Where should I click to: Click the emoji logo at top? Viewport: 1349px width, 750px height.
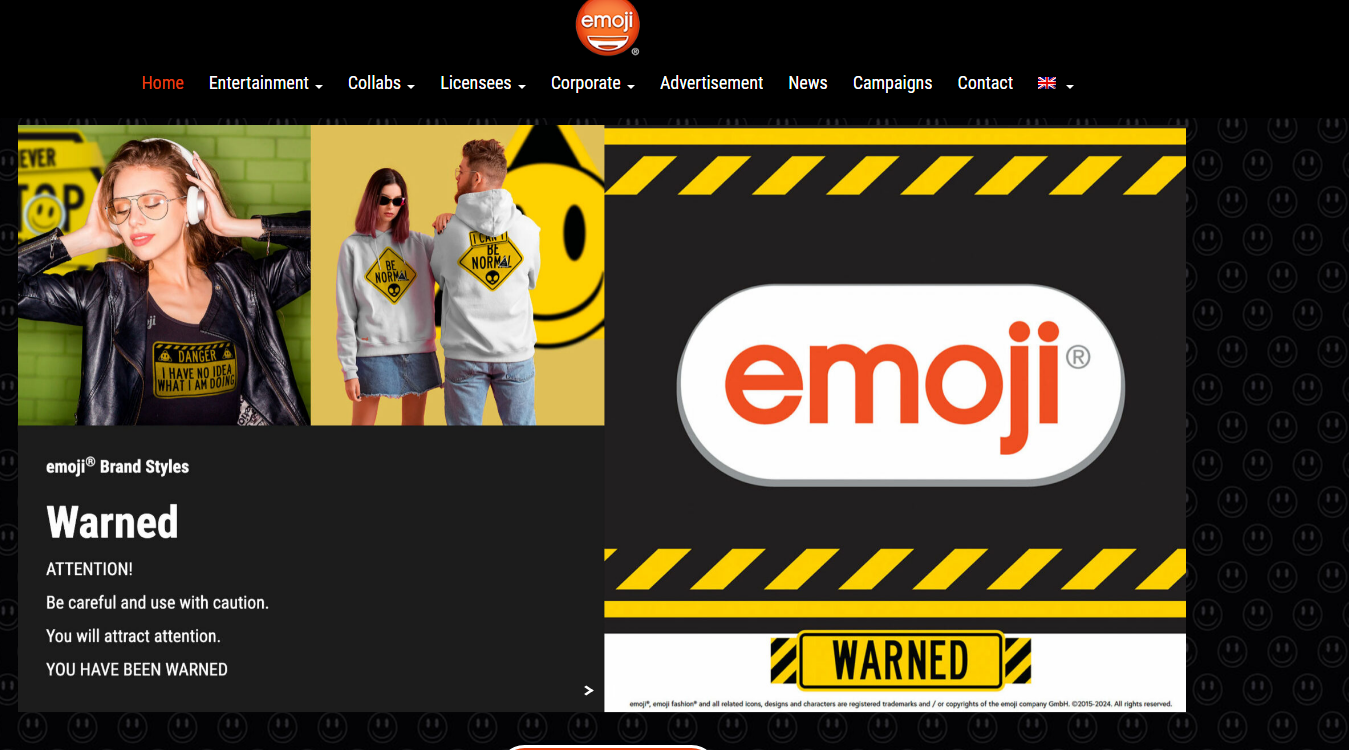tap(607, 27)
